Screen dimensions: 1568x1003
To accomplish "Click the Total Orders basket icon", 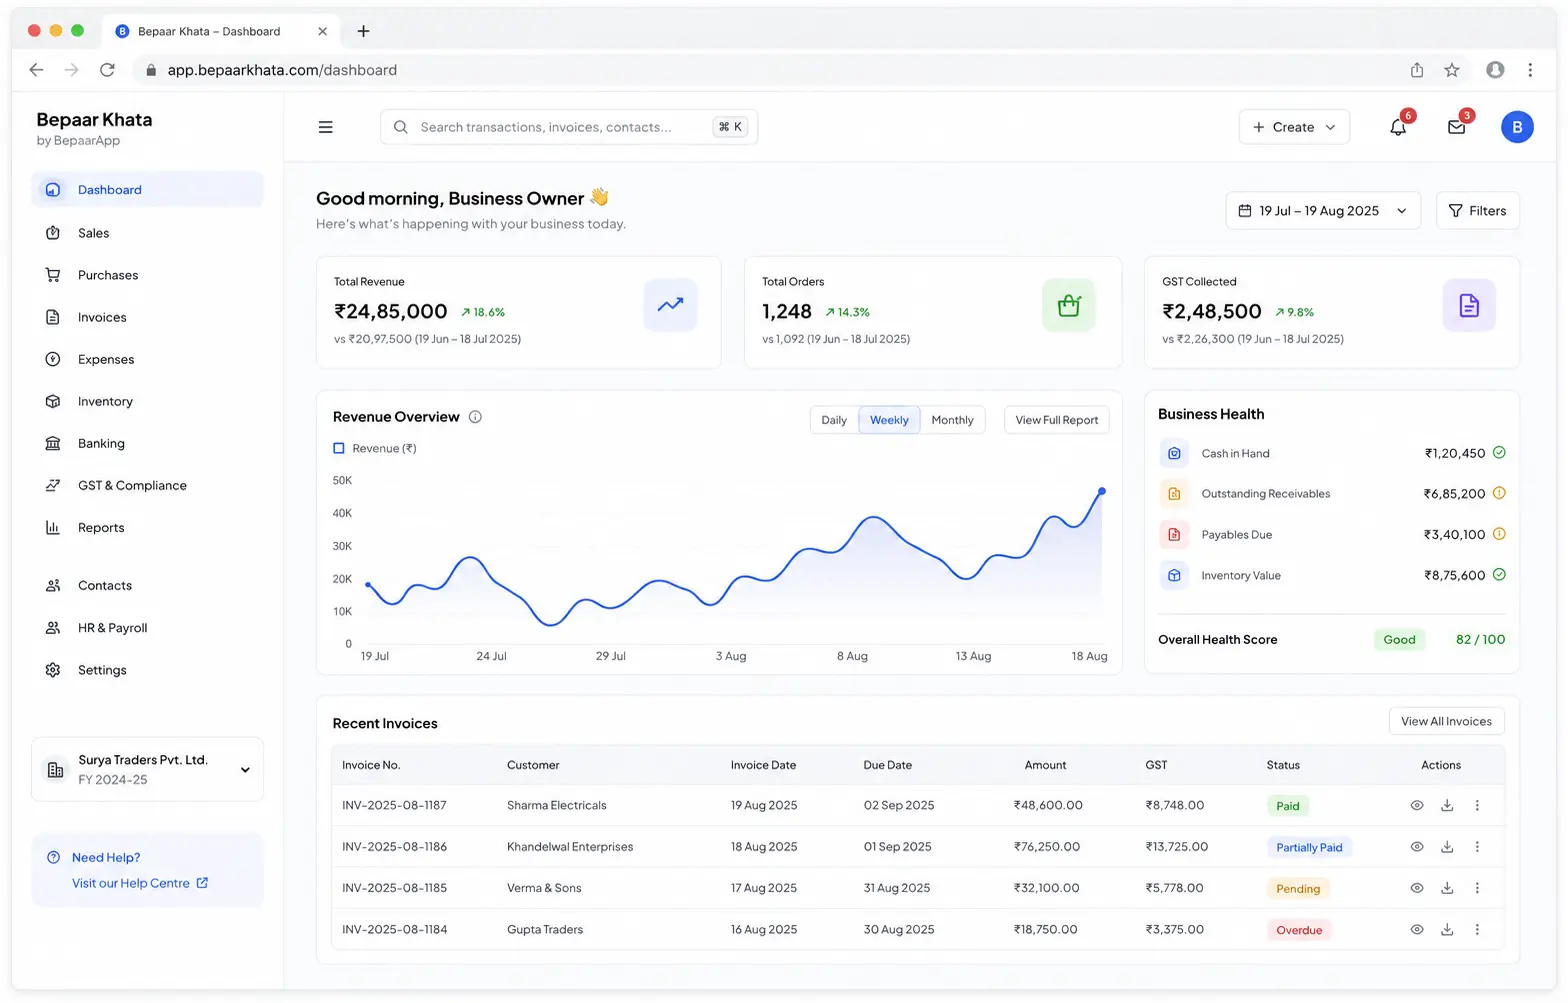I will [x=1069, y=305].
